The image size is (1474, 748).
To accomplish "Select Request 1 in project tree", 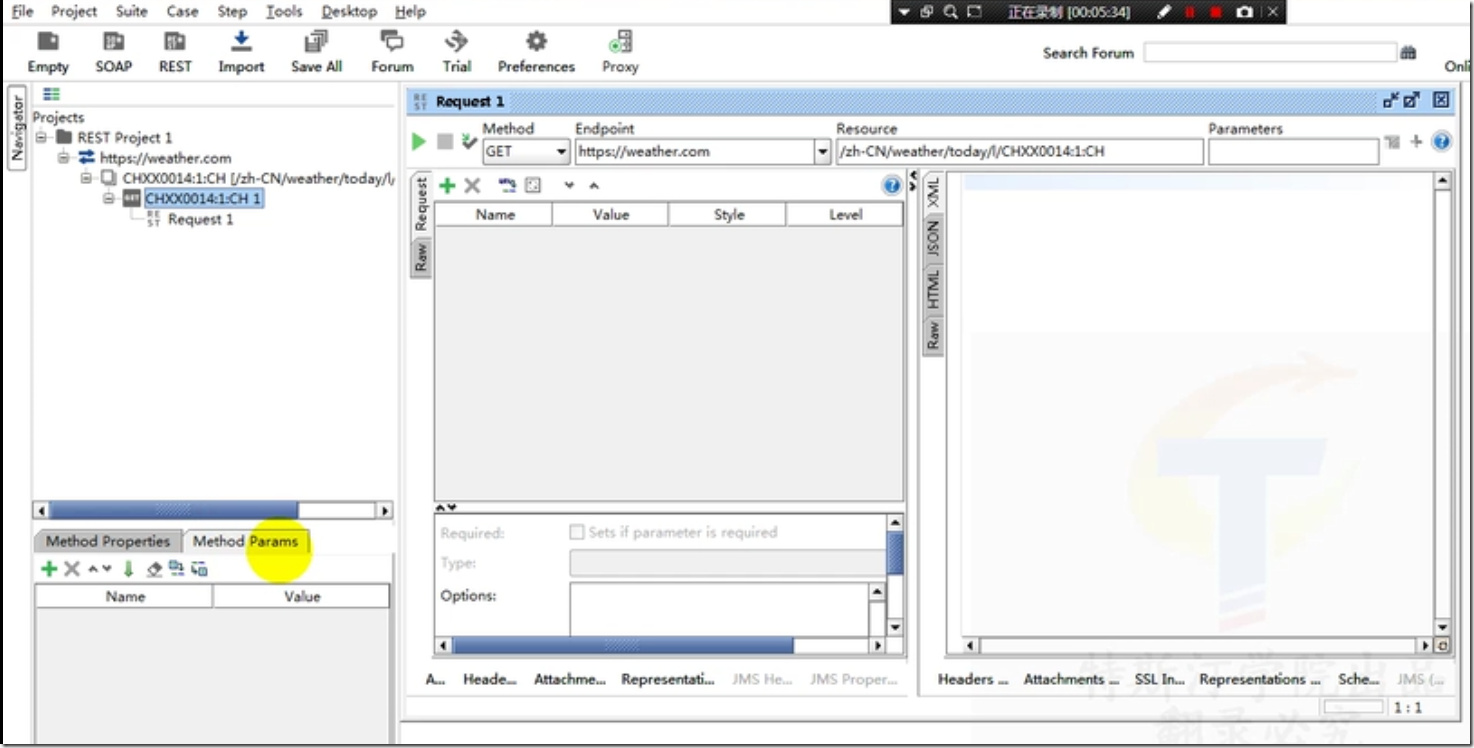I will 200,219.
